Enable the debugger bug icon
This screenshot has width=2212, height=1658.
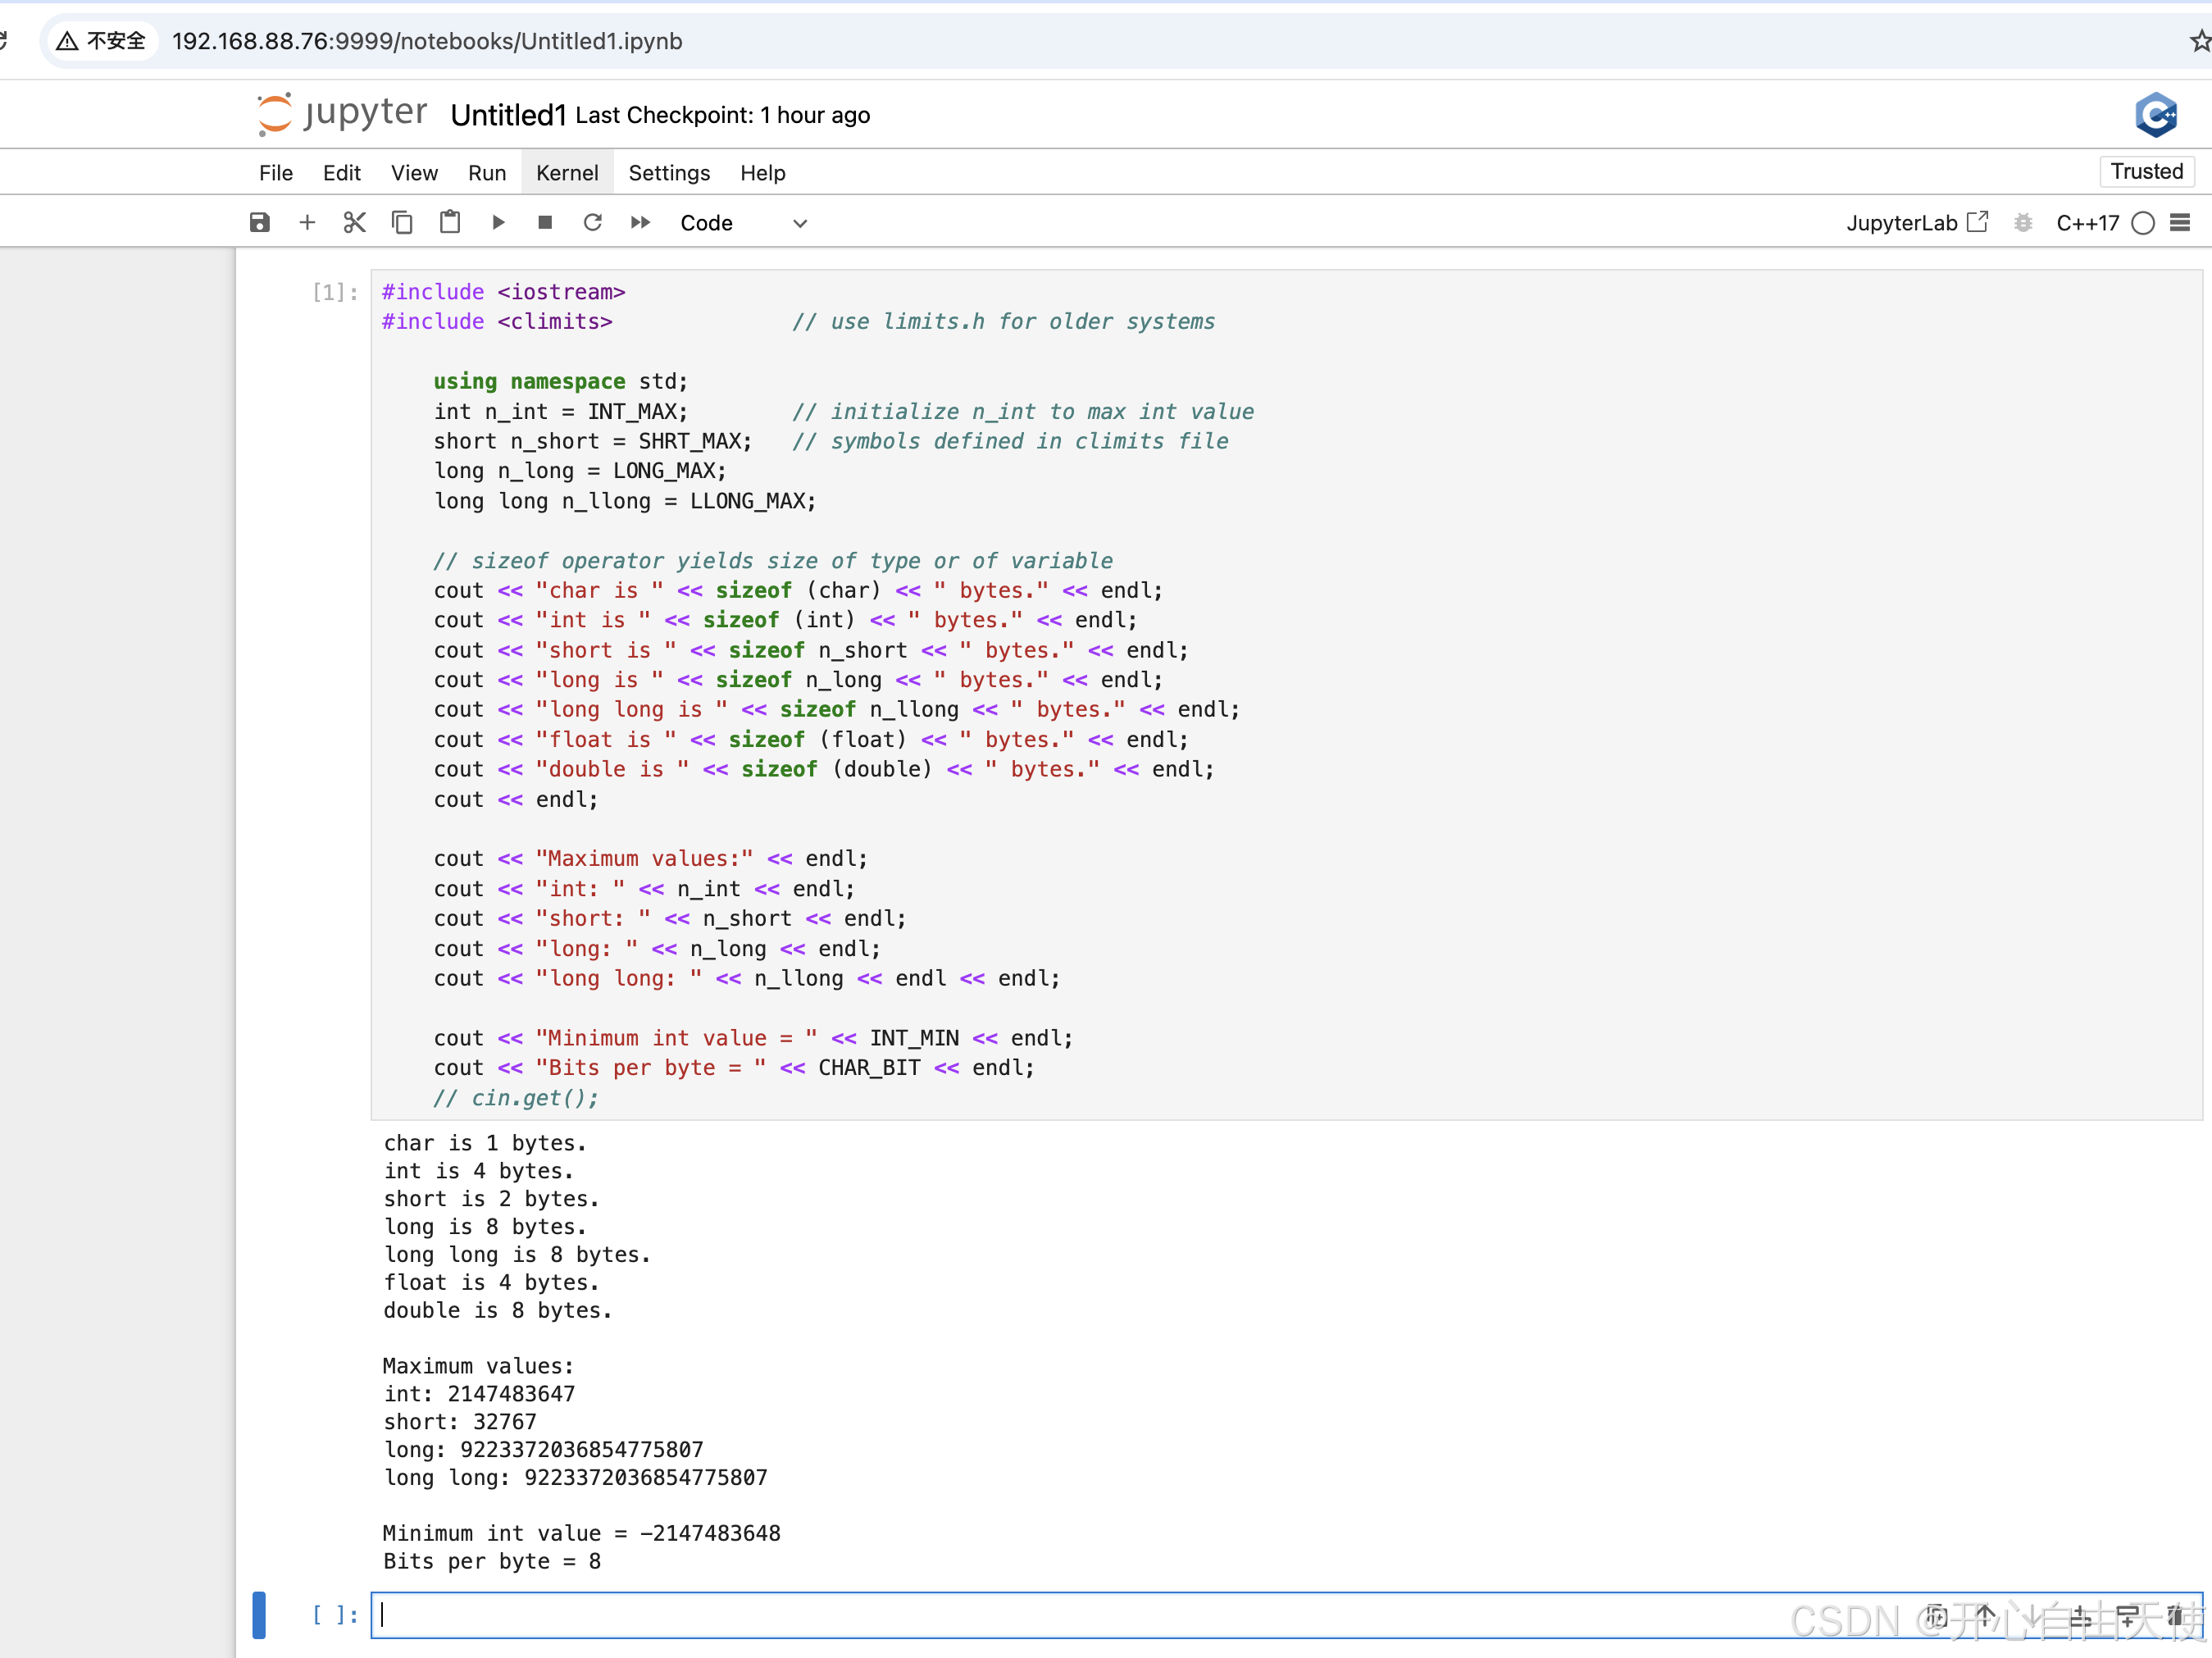[x=2023, y=222]
